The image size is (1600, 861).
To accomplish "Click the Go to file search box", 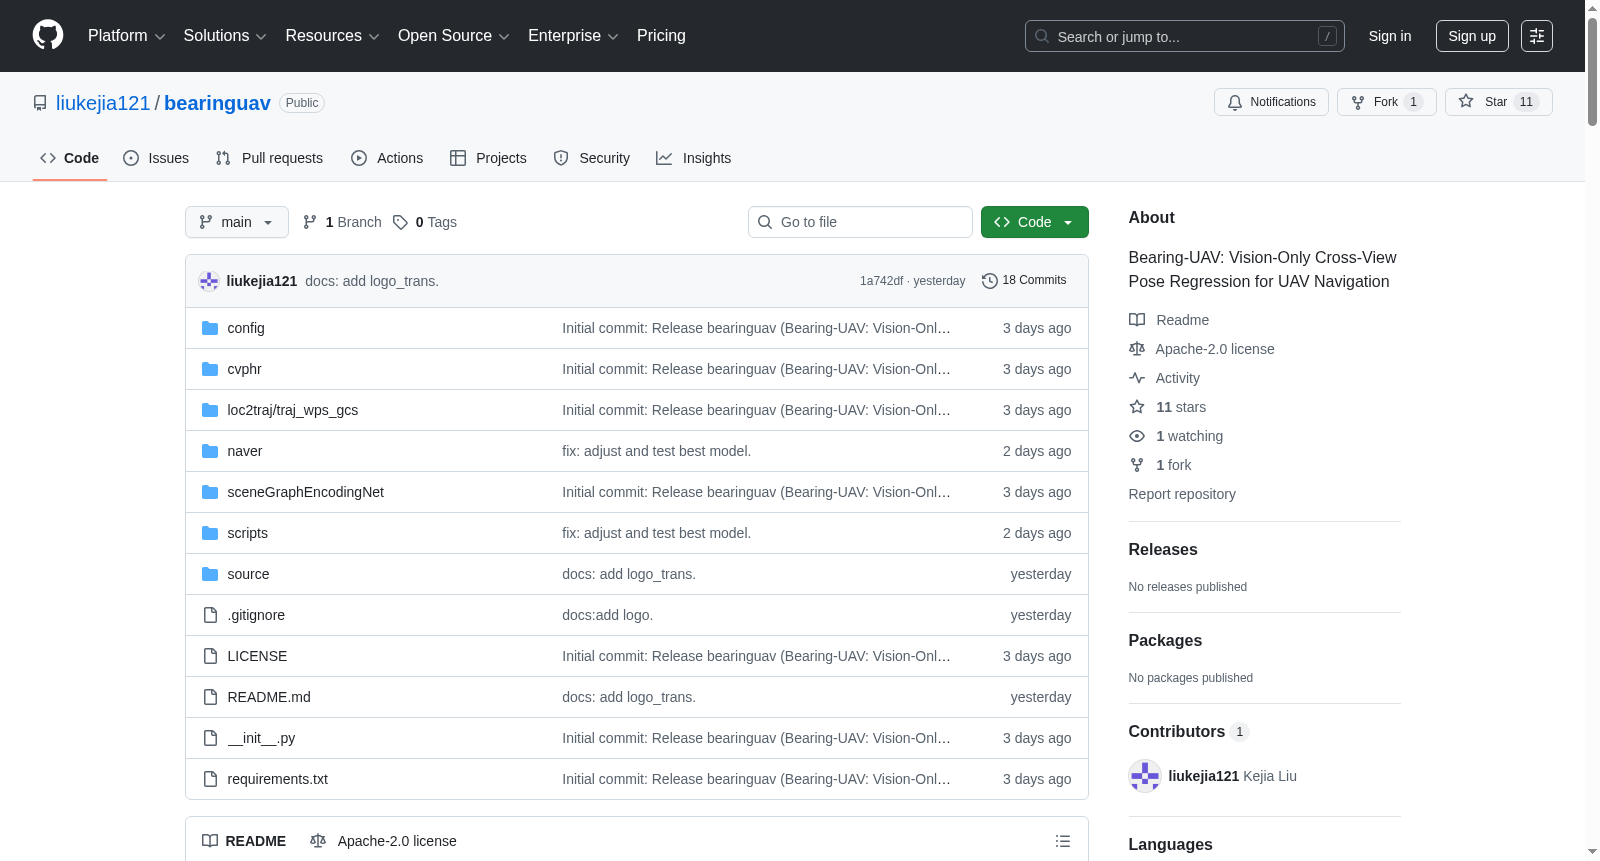I will click(860, 222).
